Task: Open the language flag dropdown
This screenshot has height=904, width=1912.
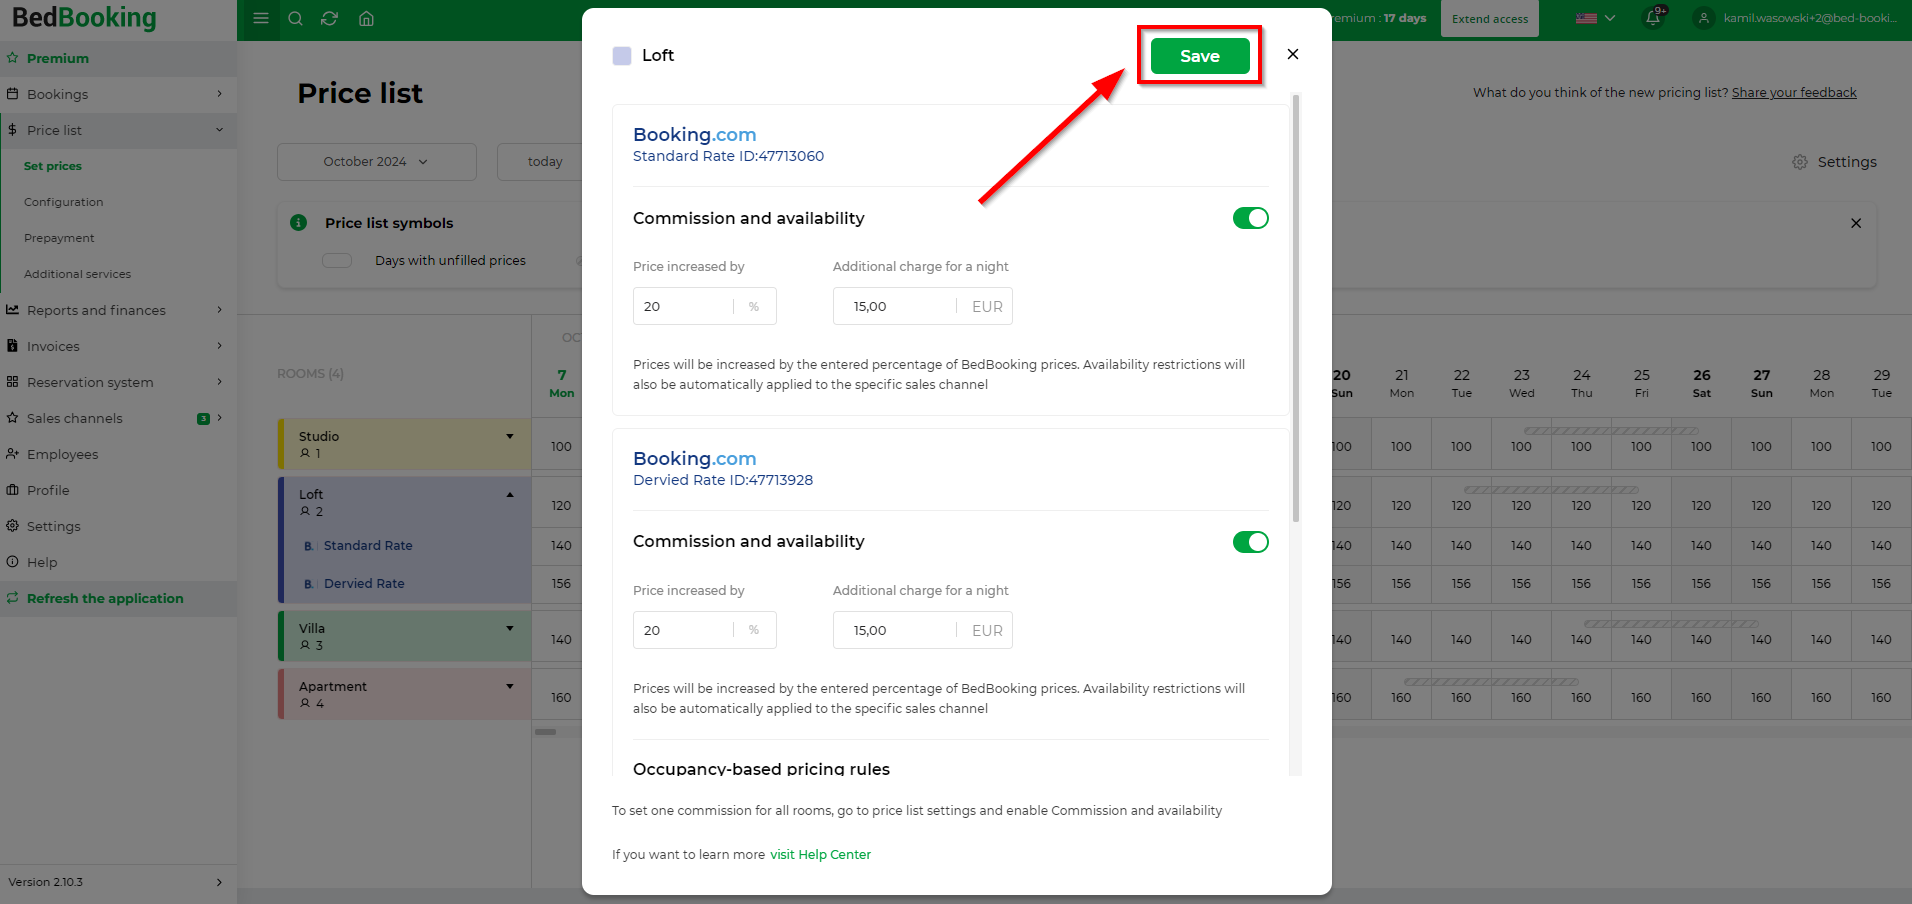Action: click(1596, 18)
